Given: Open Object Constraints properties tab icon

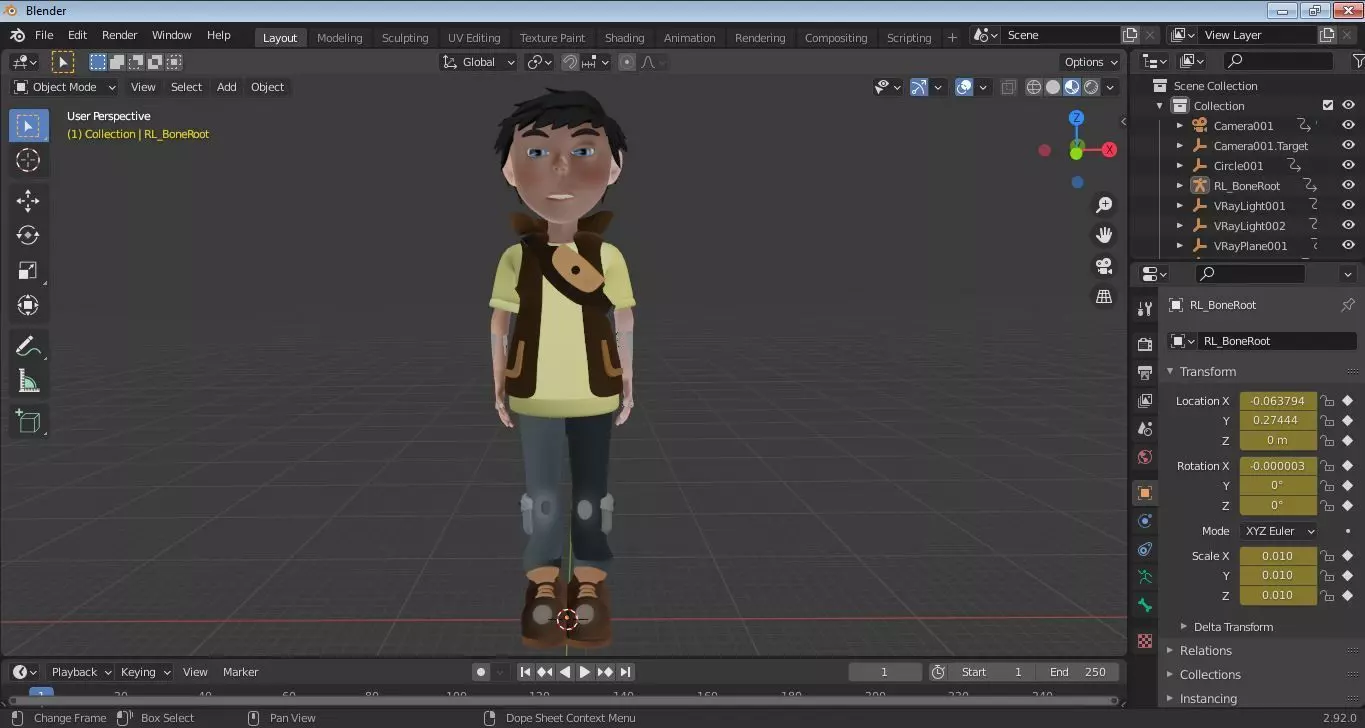Looking at the screenshot, I should click(1145, 549).
